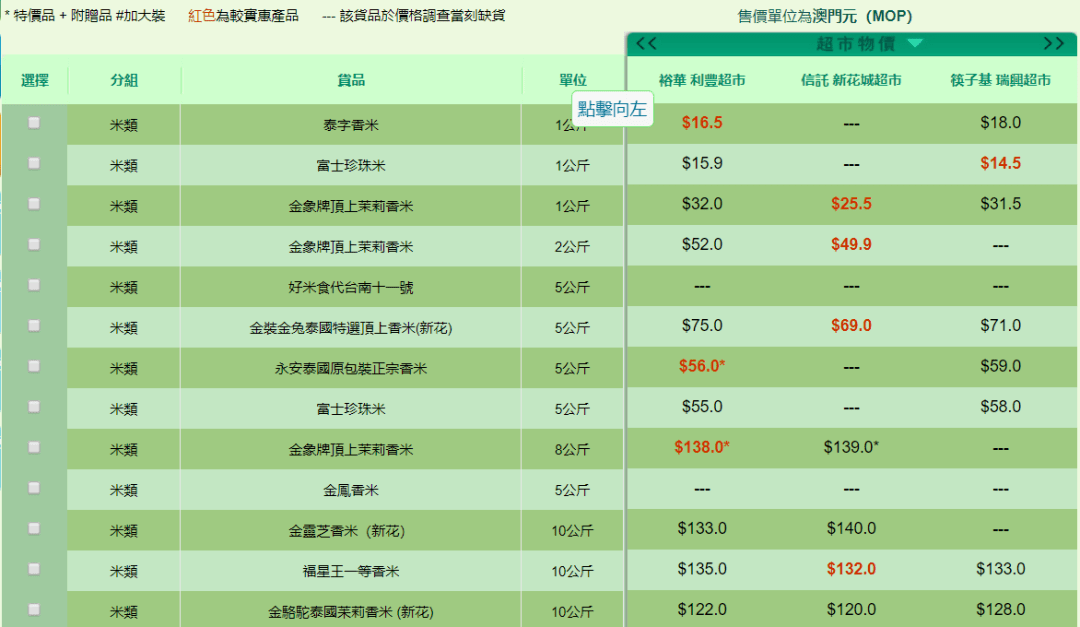Screen dimensions: 1080x627
Task: Check the 金象牌頂上茉莉香米 2公斤 row
Action: coord(32,245)
